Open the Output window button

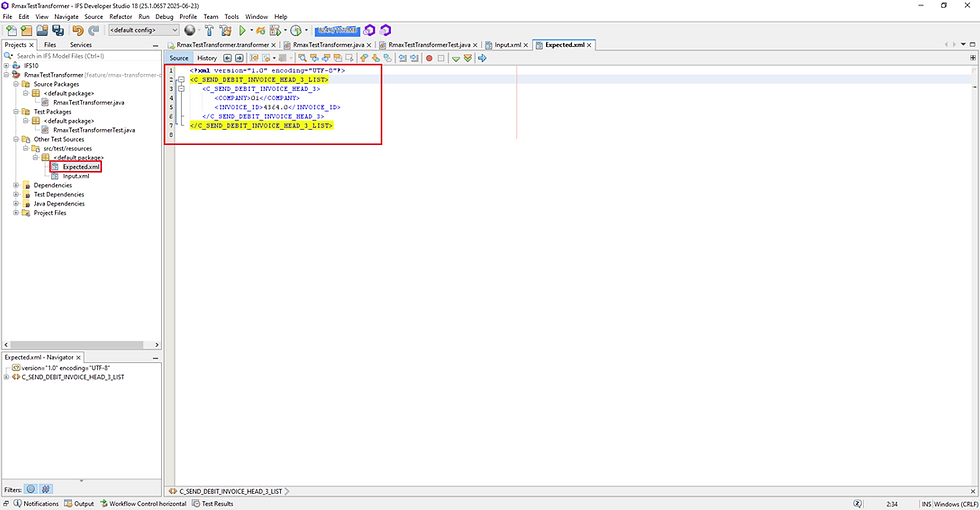[79, 504]
